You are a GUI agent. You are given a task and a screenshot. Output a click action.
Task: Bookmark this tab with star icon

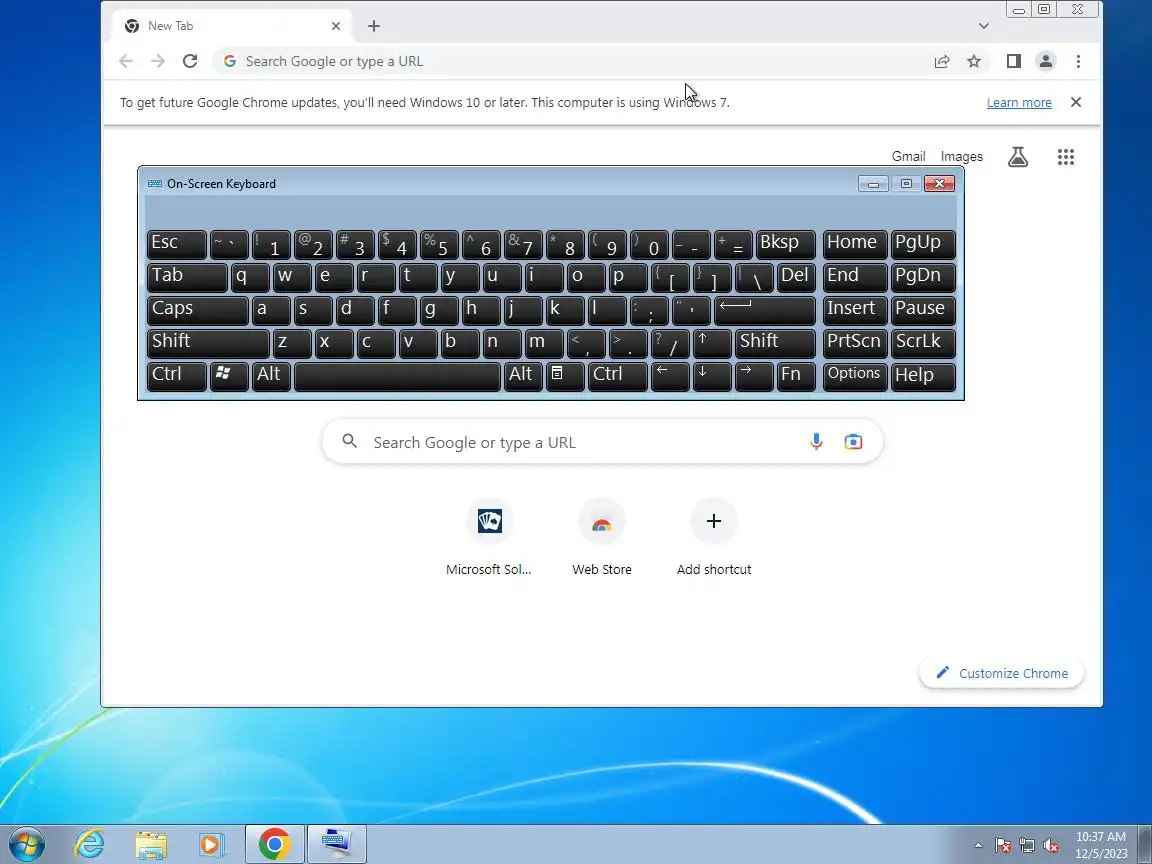click(973, 61)
